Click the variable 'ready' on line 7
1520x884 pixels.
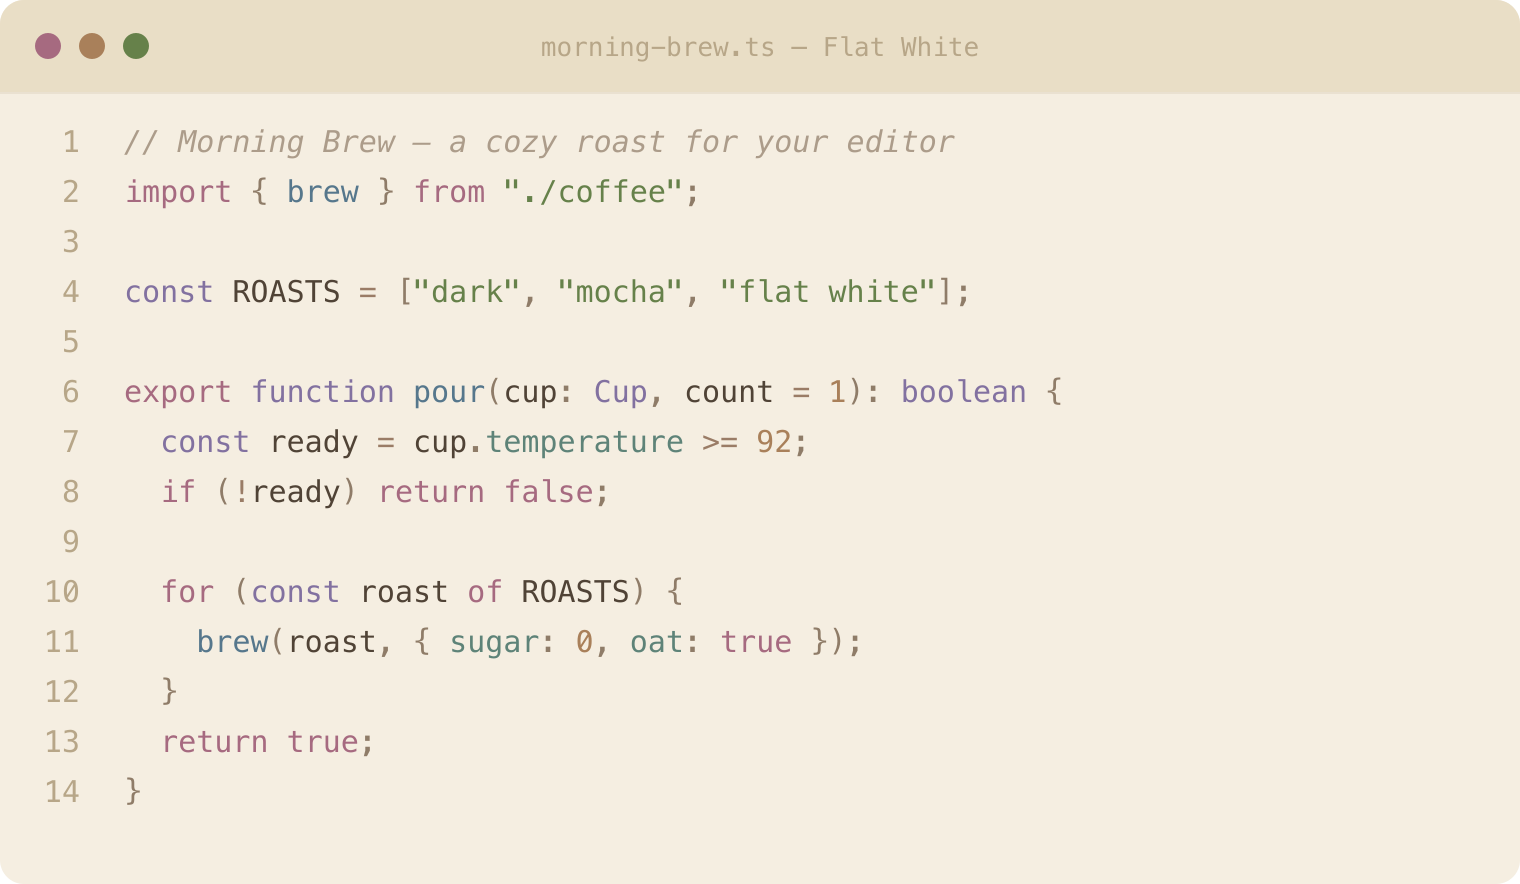[314, 442]
